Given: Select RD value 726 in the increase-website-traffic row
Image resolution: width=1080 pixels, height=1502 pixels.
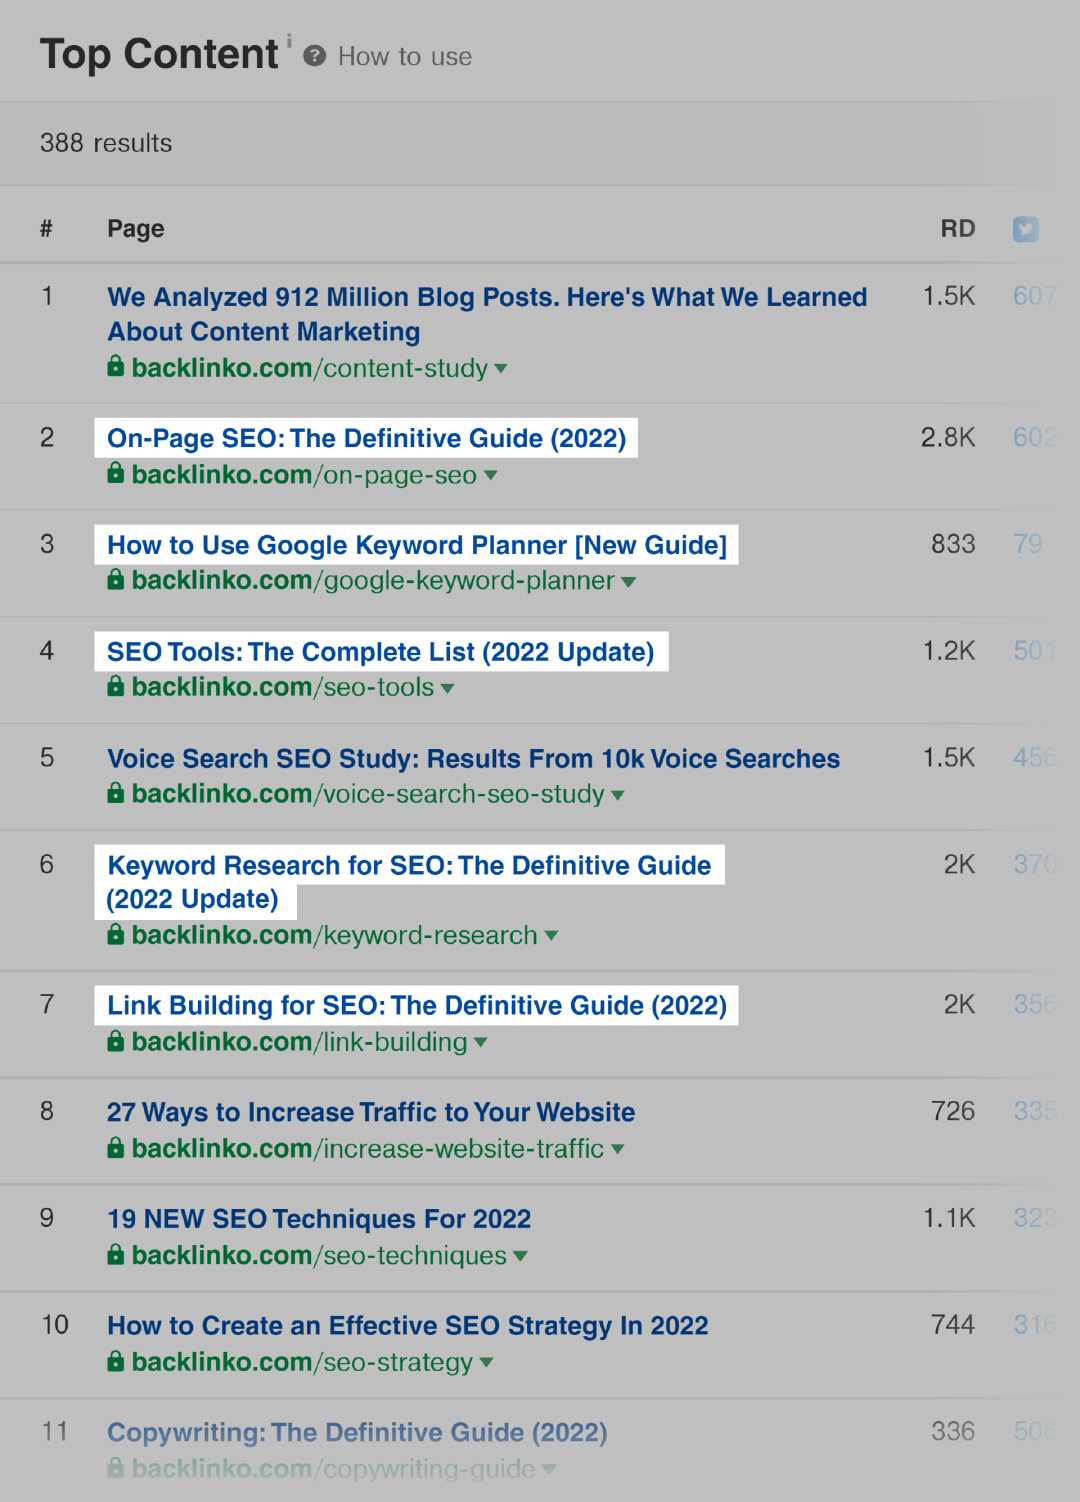Looking at the screenshot, I should [x=953, y=1111].
